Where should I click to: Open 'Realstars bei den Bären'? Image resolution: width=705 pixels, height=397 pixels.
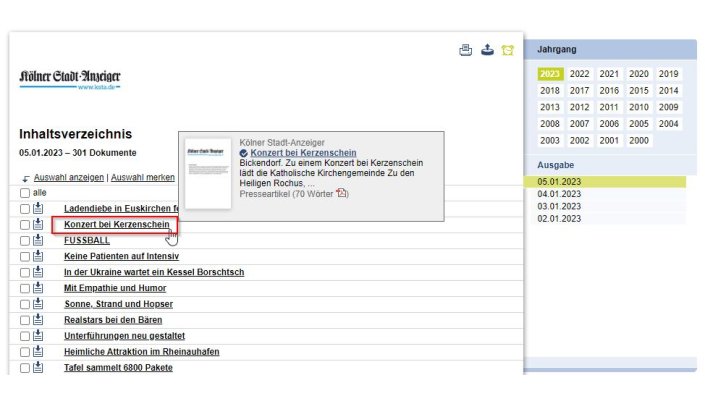[113, 320]
